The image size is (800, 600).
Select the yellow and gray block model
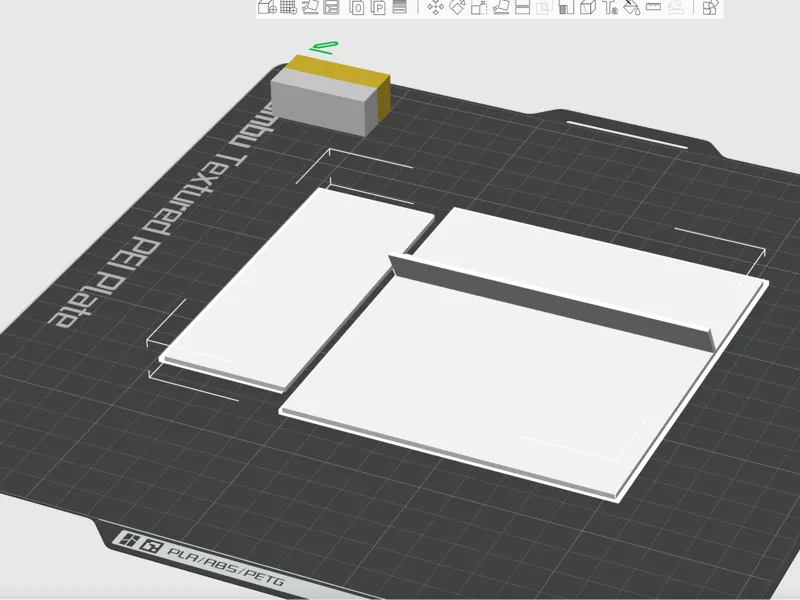pos(331,96)
